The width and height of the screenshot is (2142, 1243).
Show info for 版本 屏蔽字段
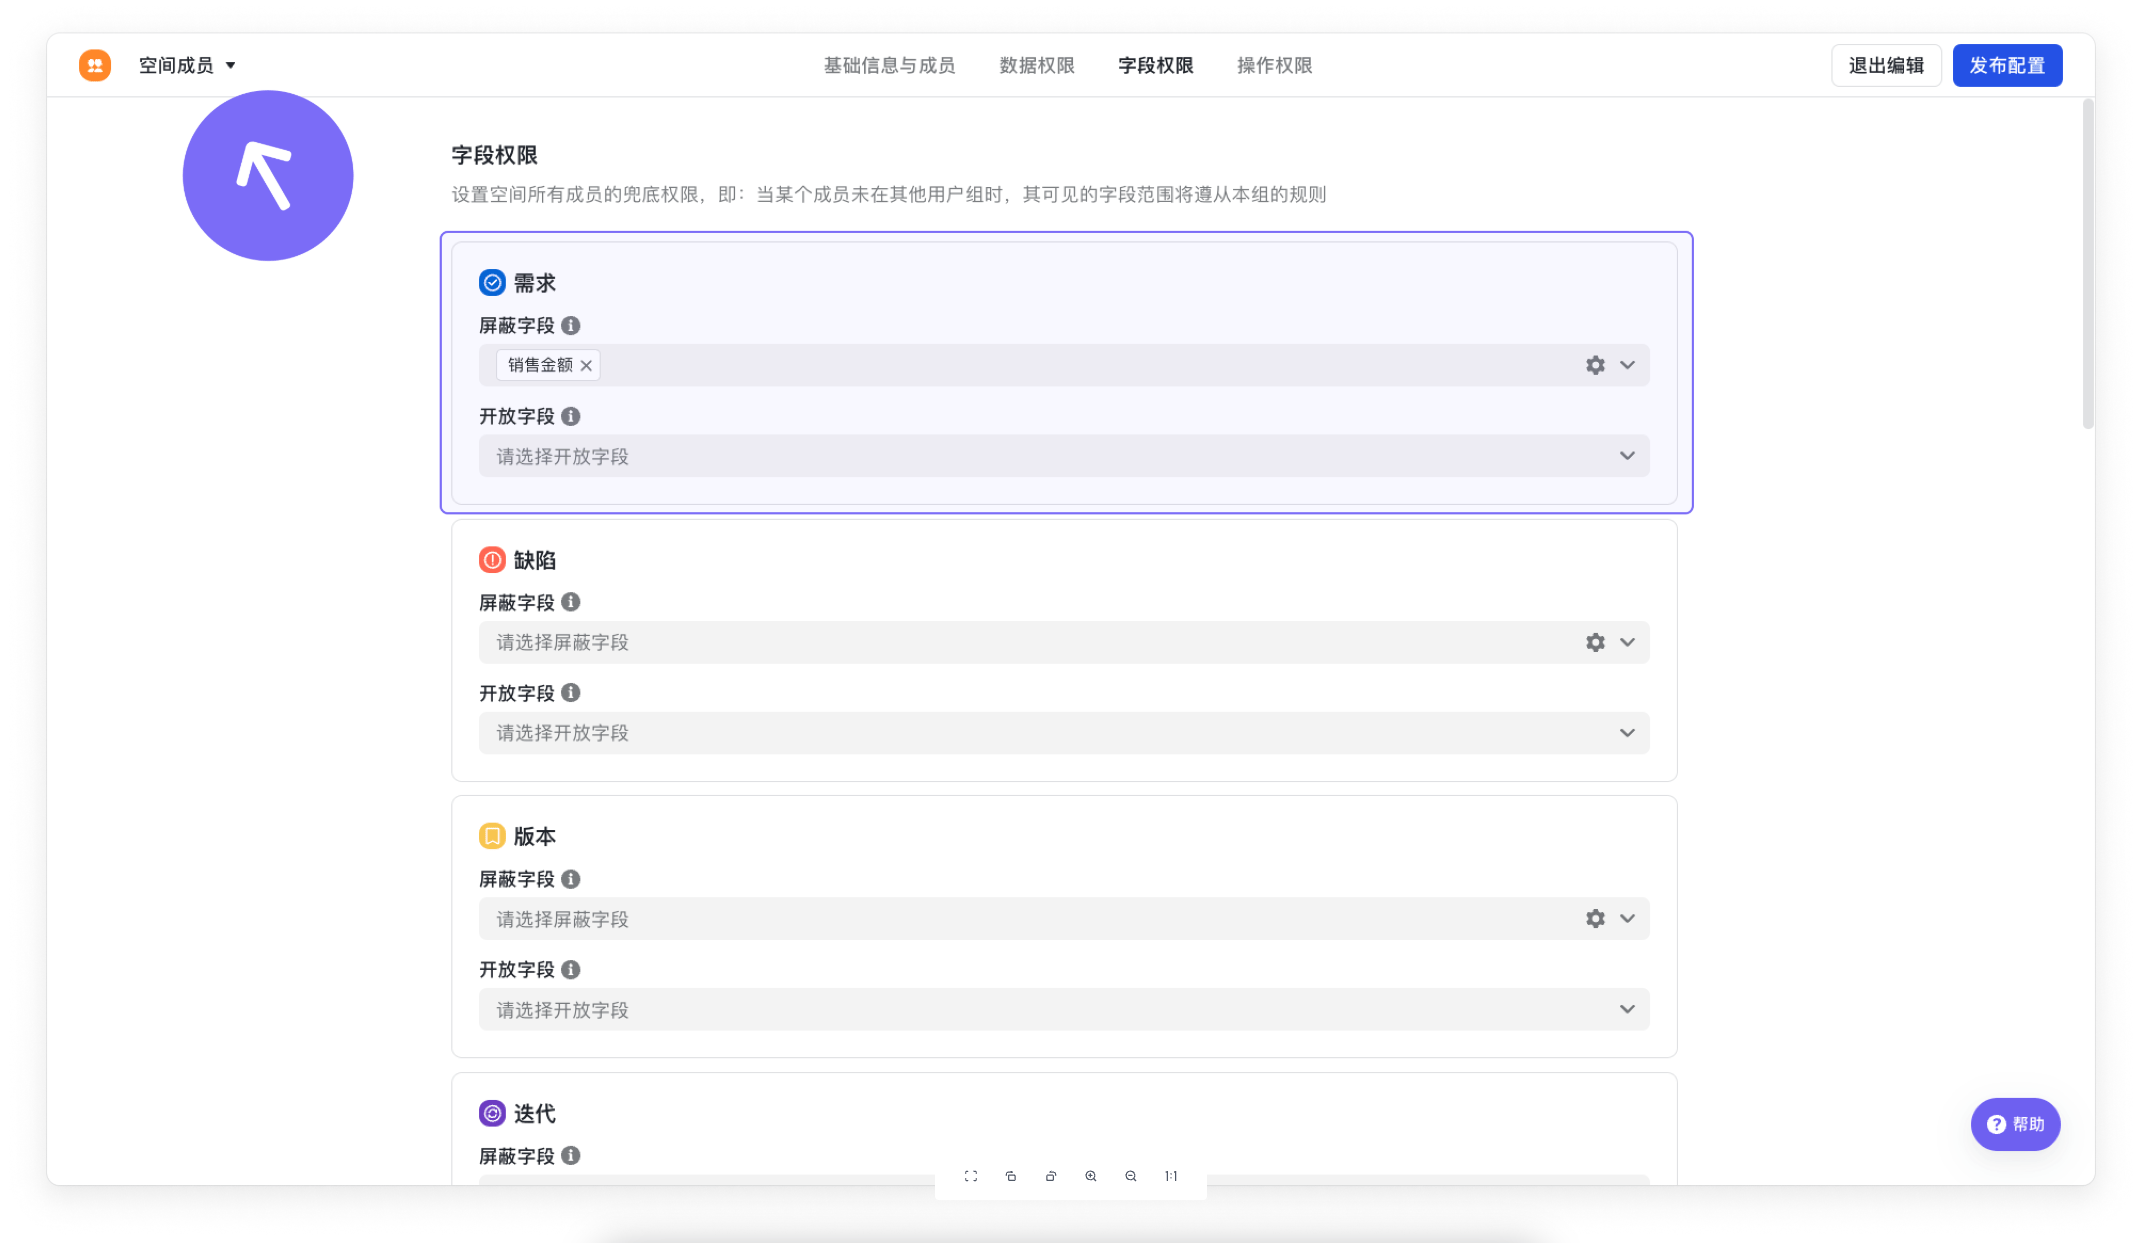pyautogui.click(x=571, y=879)
